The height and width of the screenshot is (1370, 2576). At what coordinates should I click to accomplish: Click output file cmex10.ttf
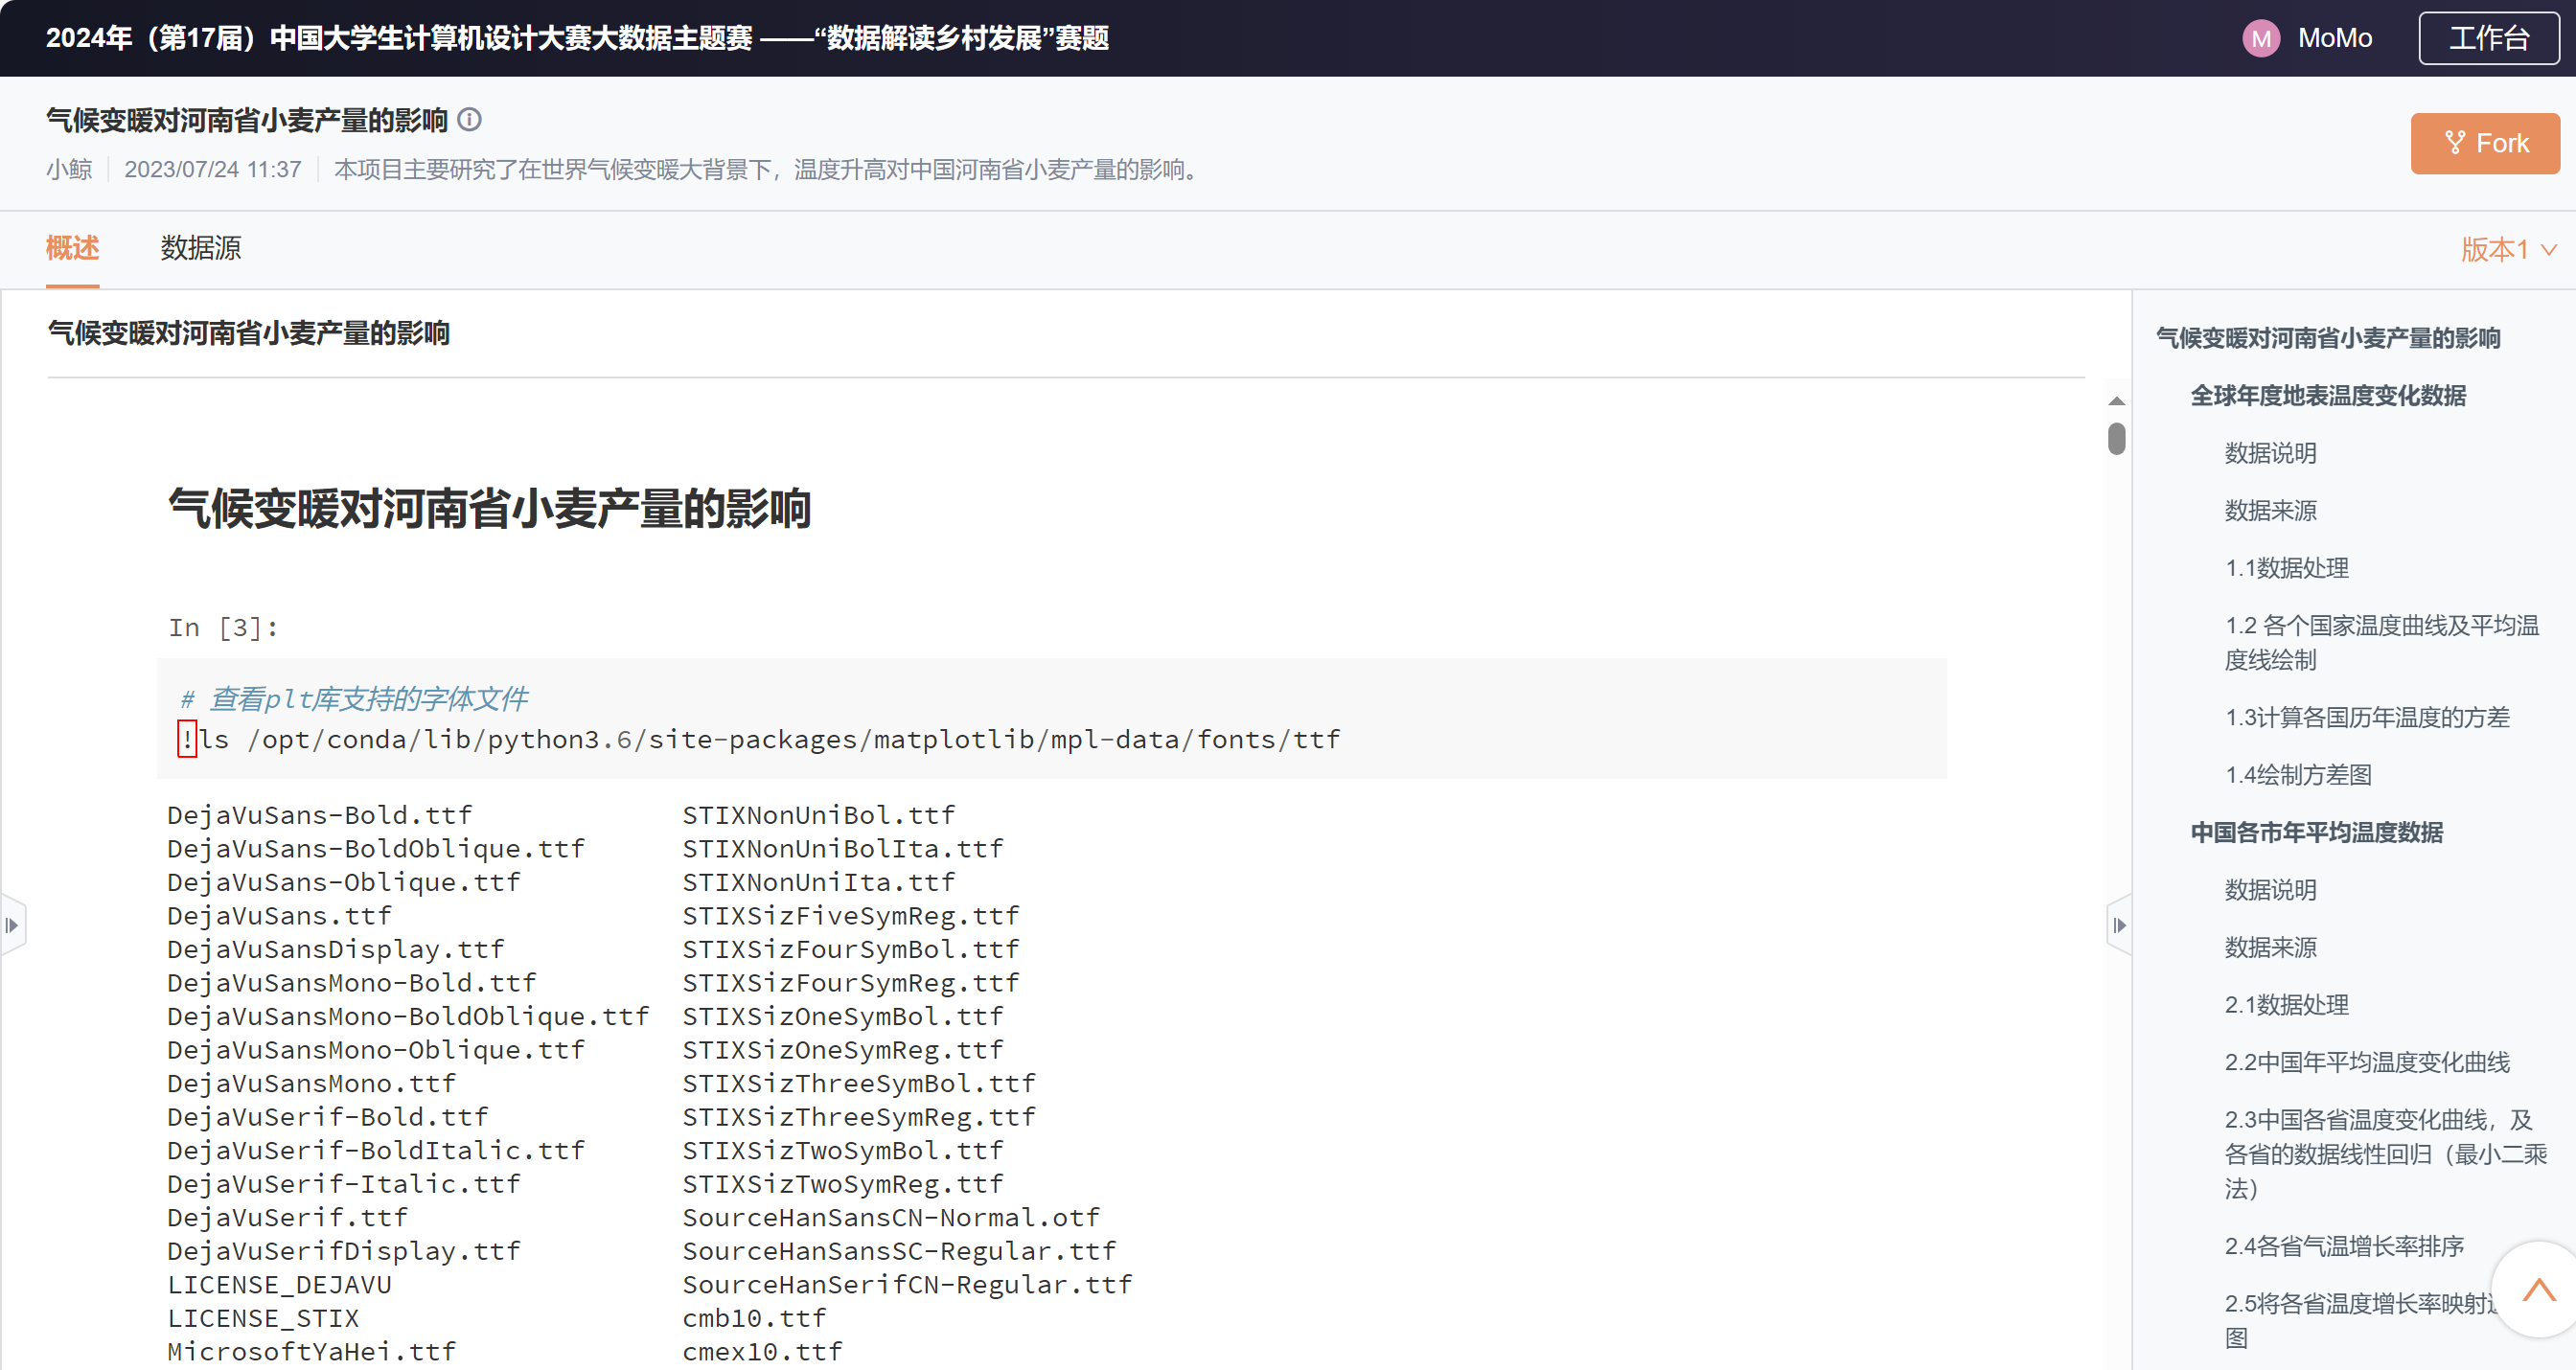tap(762, 1352)
